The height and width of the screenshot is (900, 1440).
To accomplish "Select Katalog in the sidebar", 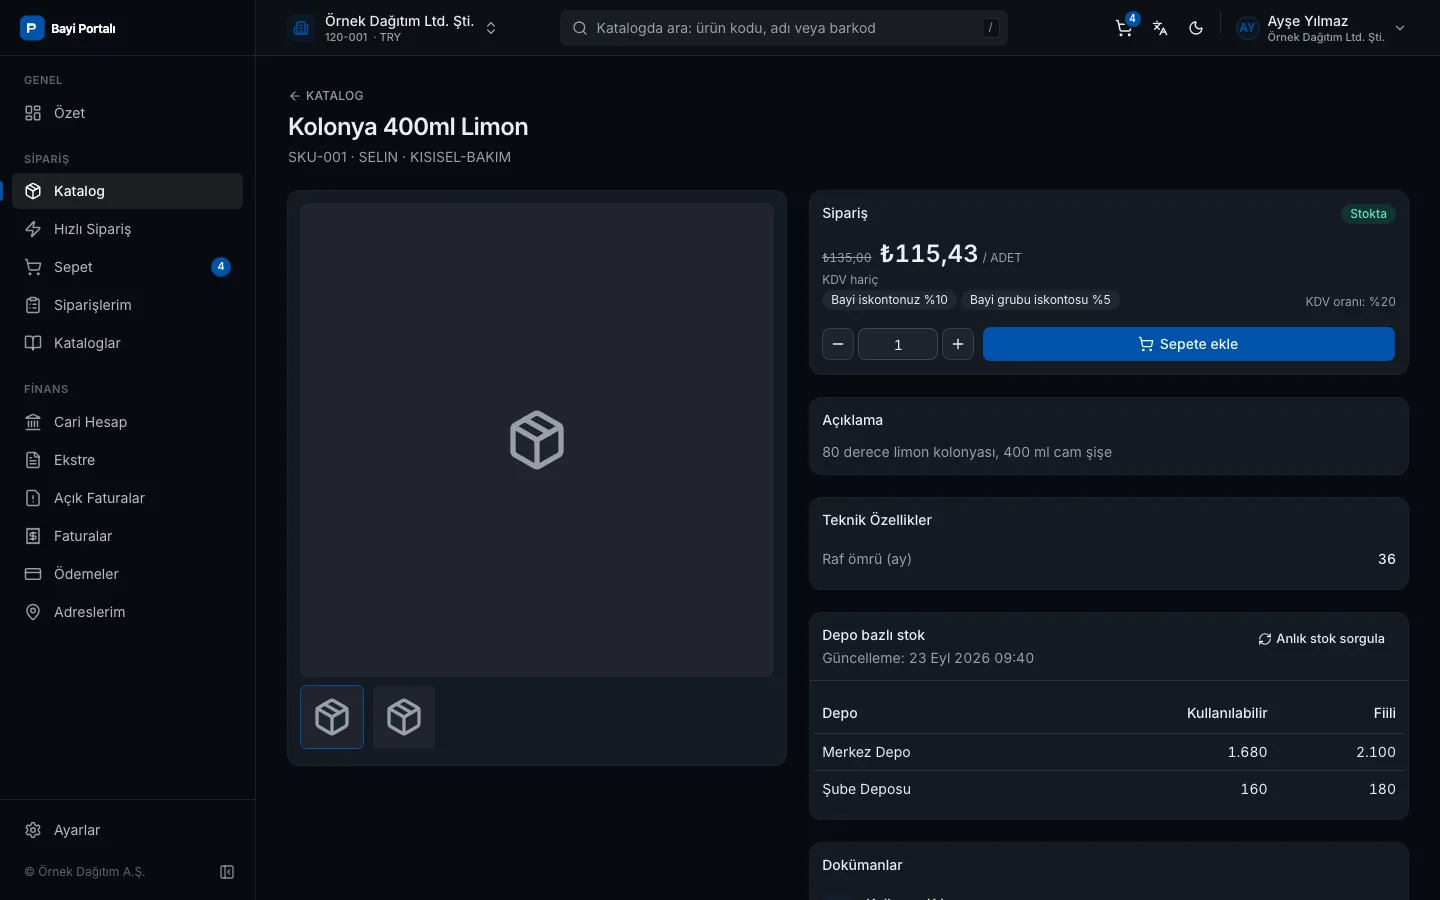I will pos(127,191).
